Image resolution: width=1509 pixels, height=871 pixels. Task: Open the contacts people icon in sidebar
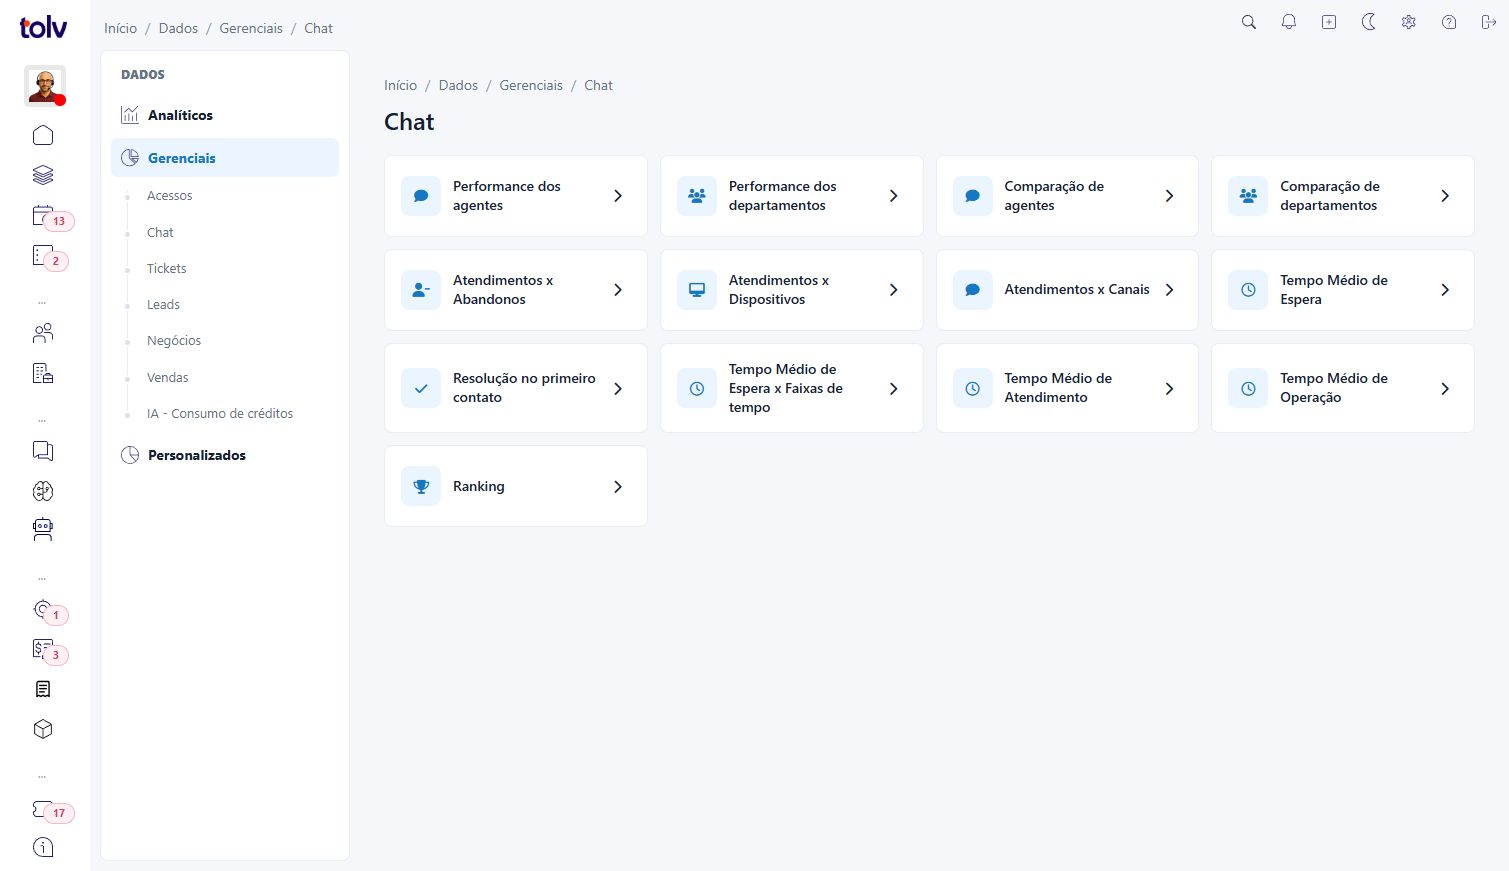[43, 333]
